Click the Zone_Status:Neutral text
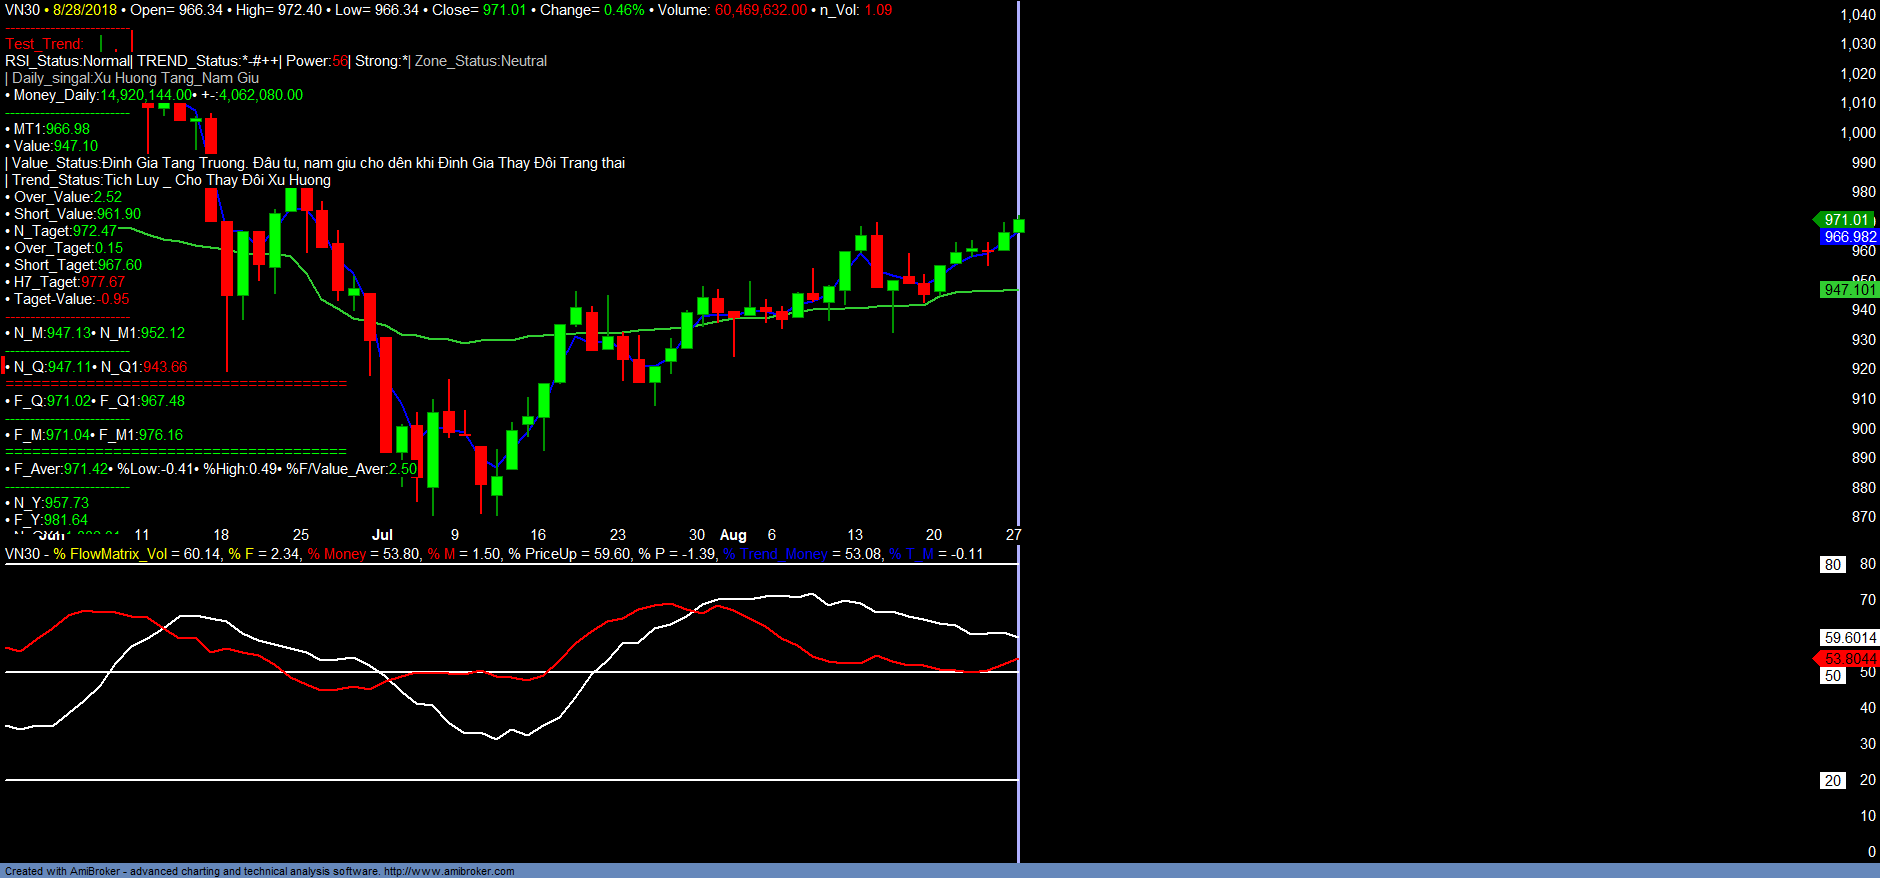Screen dimensions: 1880x878 click(481, 61)
